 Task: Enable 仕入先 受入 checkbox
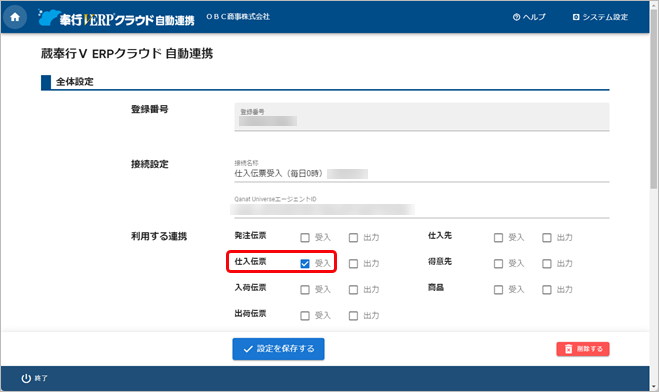point(498,238)
